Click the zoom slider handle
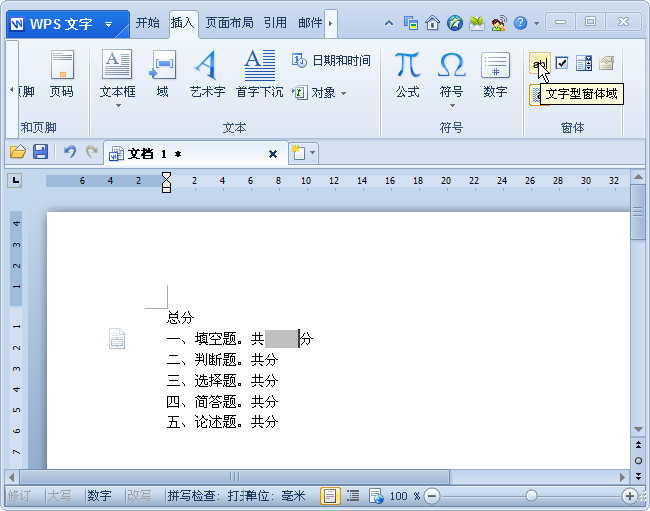This screenshot has width=650, height=511. [532, 496]
